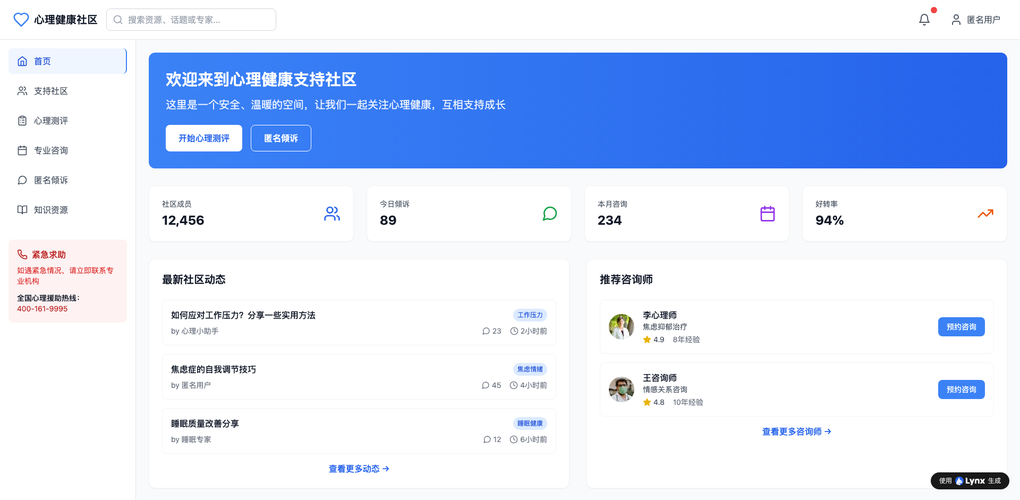1020x500 pixels.
Task: Click 王咨询师's avatar photo
Action: [x=621, y=390]
